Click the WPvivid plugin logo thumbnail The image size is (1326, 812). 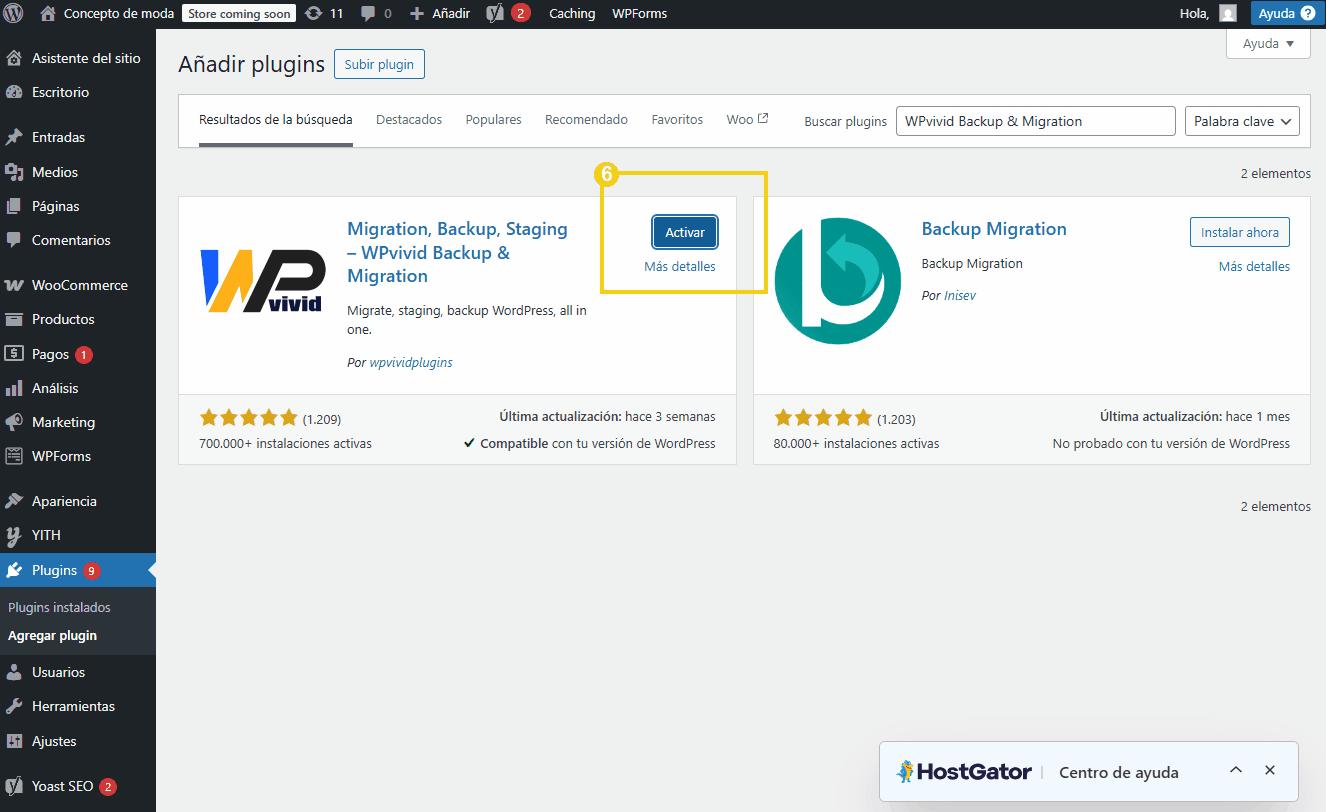[x=263, y=280]
